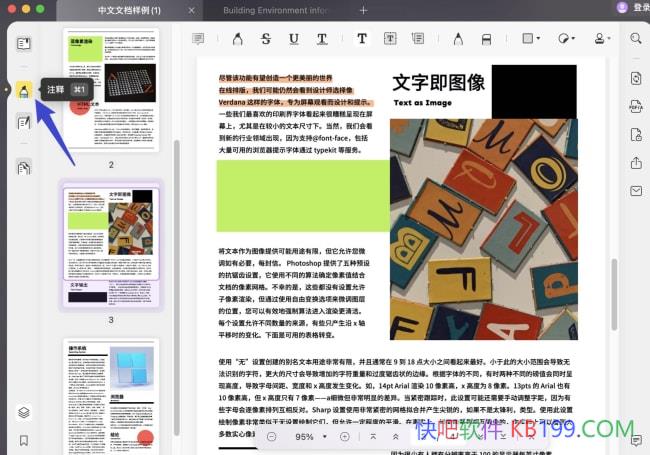Open page 2 thumbnail
The height and width of the screenshot is (455, 650).
(x=110, y=88)
